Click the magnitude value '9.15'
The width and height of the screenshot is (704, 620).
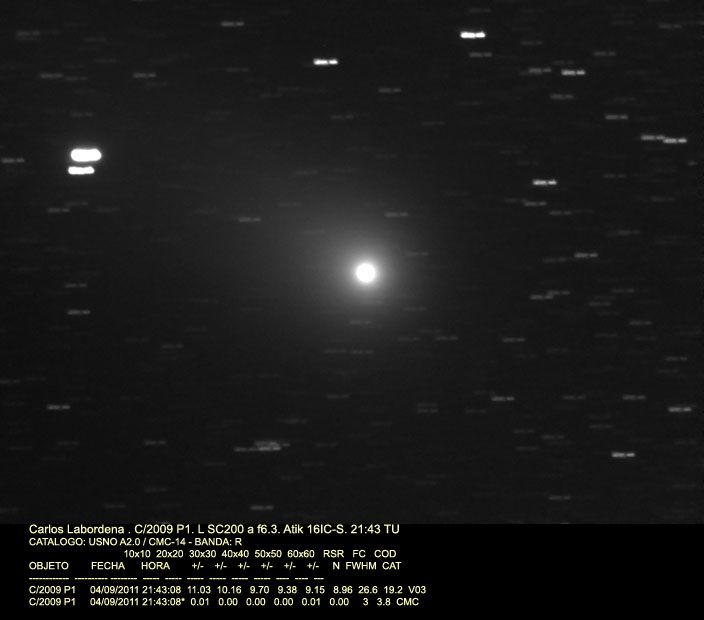pos(315,589)
